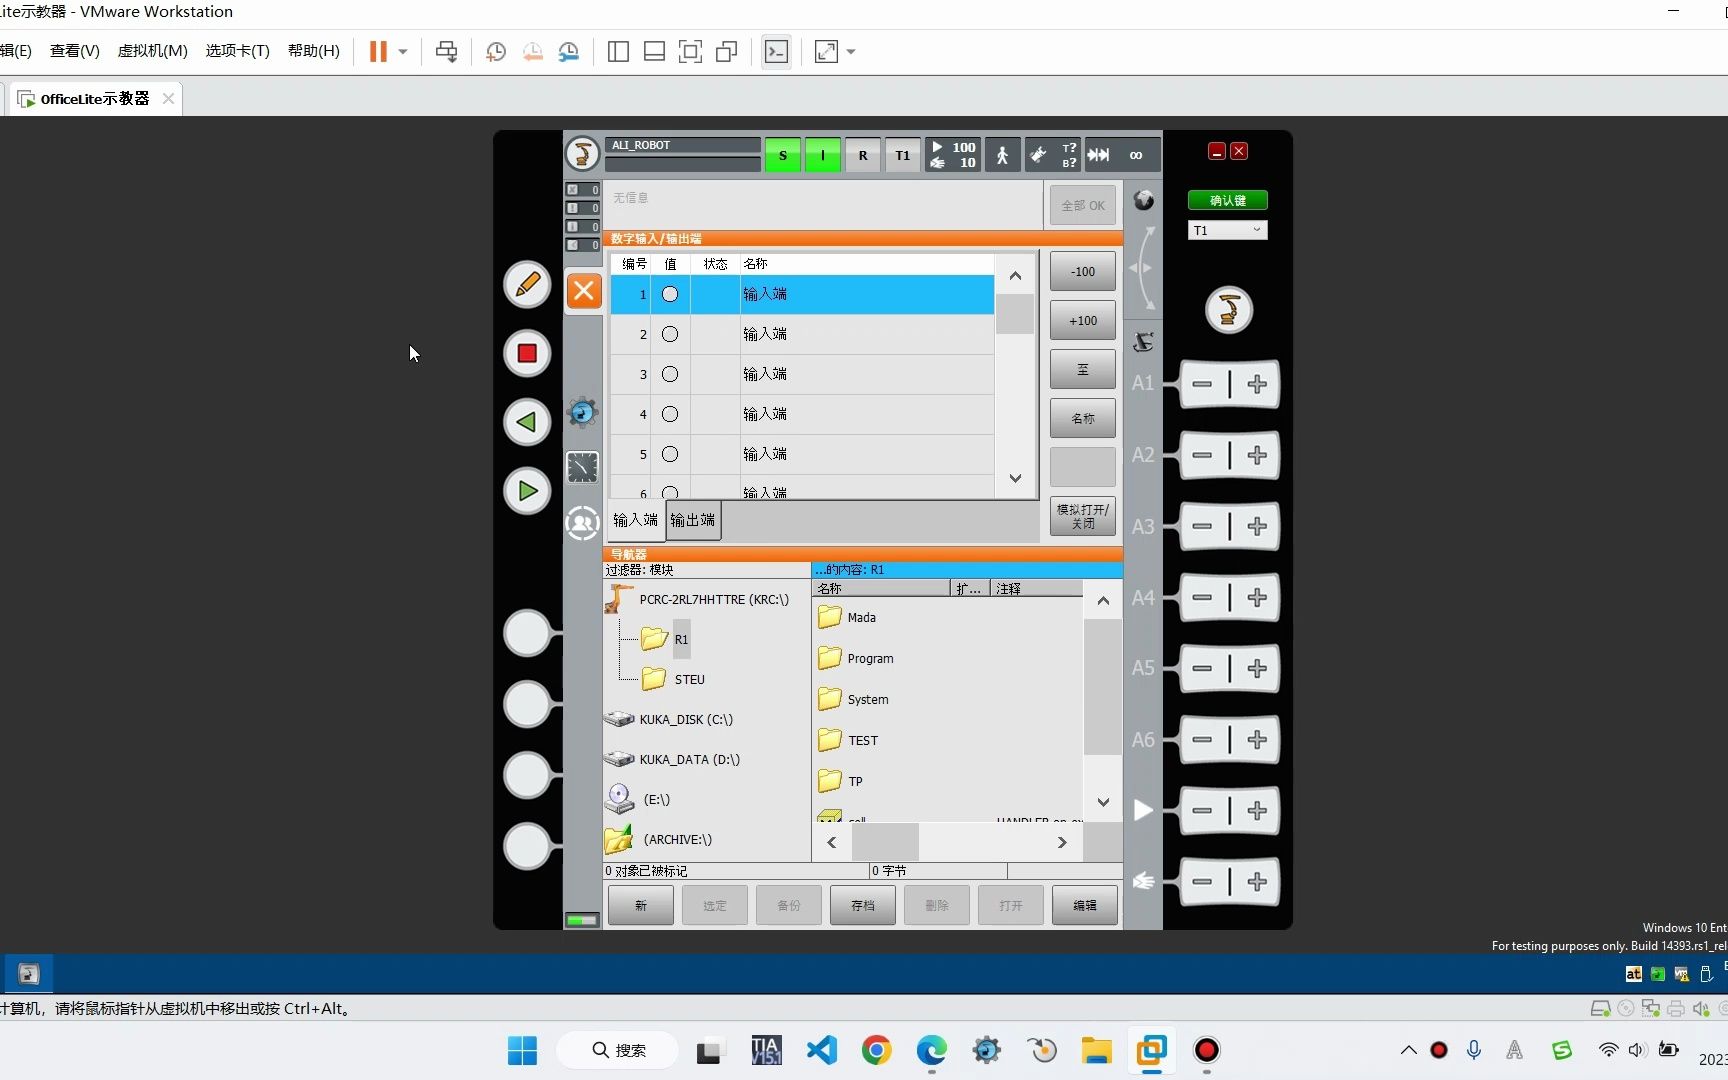The width and height of the screenshot is (1728, 1080).
Task: Open Visual Studio Code from the taskbar
Action: [822, 1050]
